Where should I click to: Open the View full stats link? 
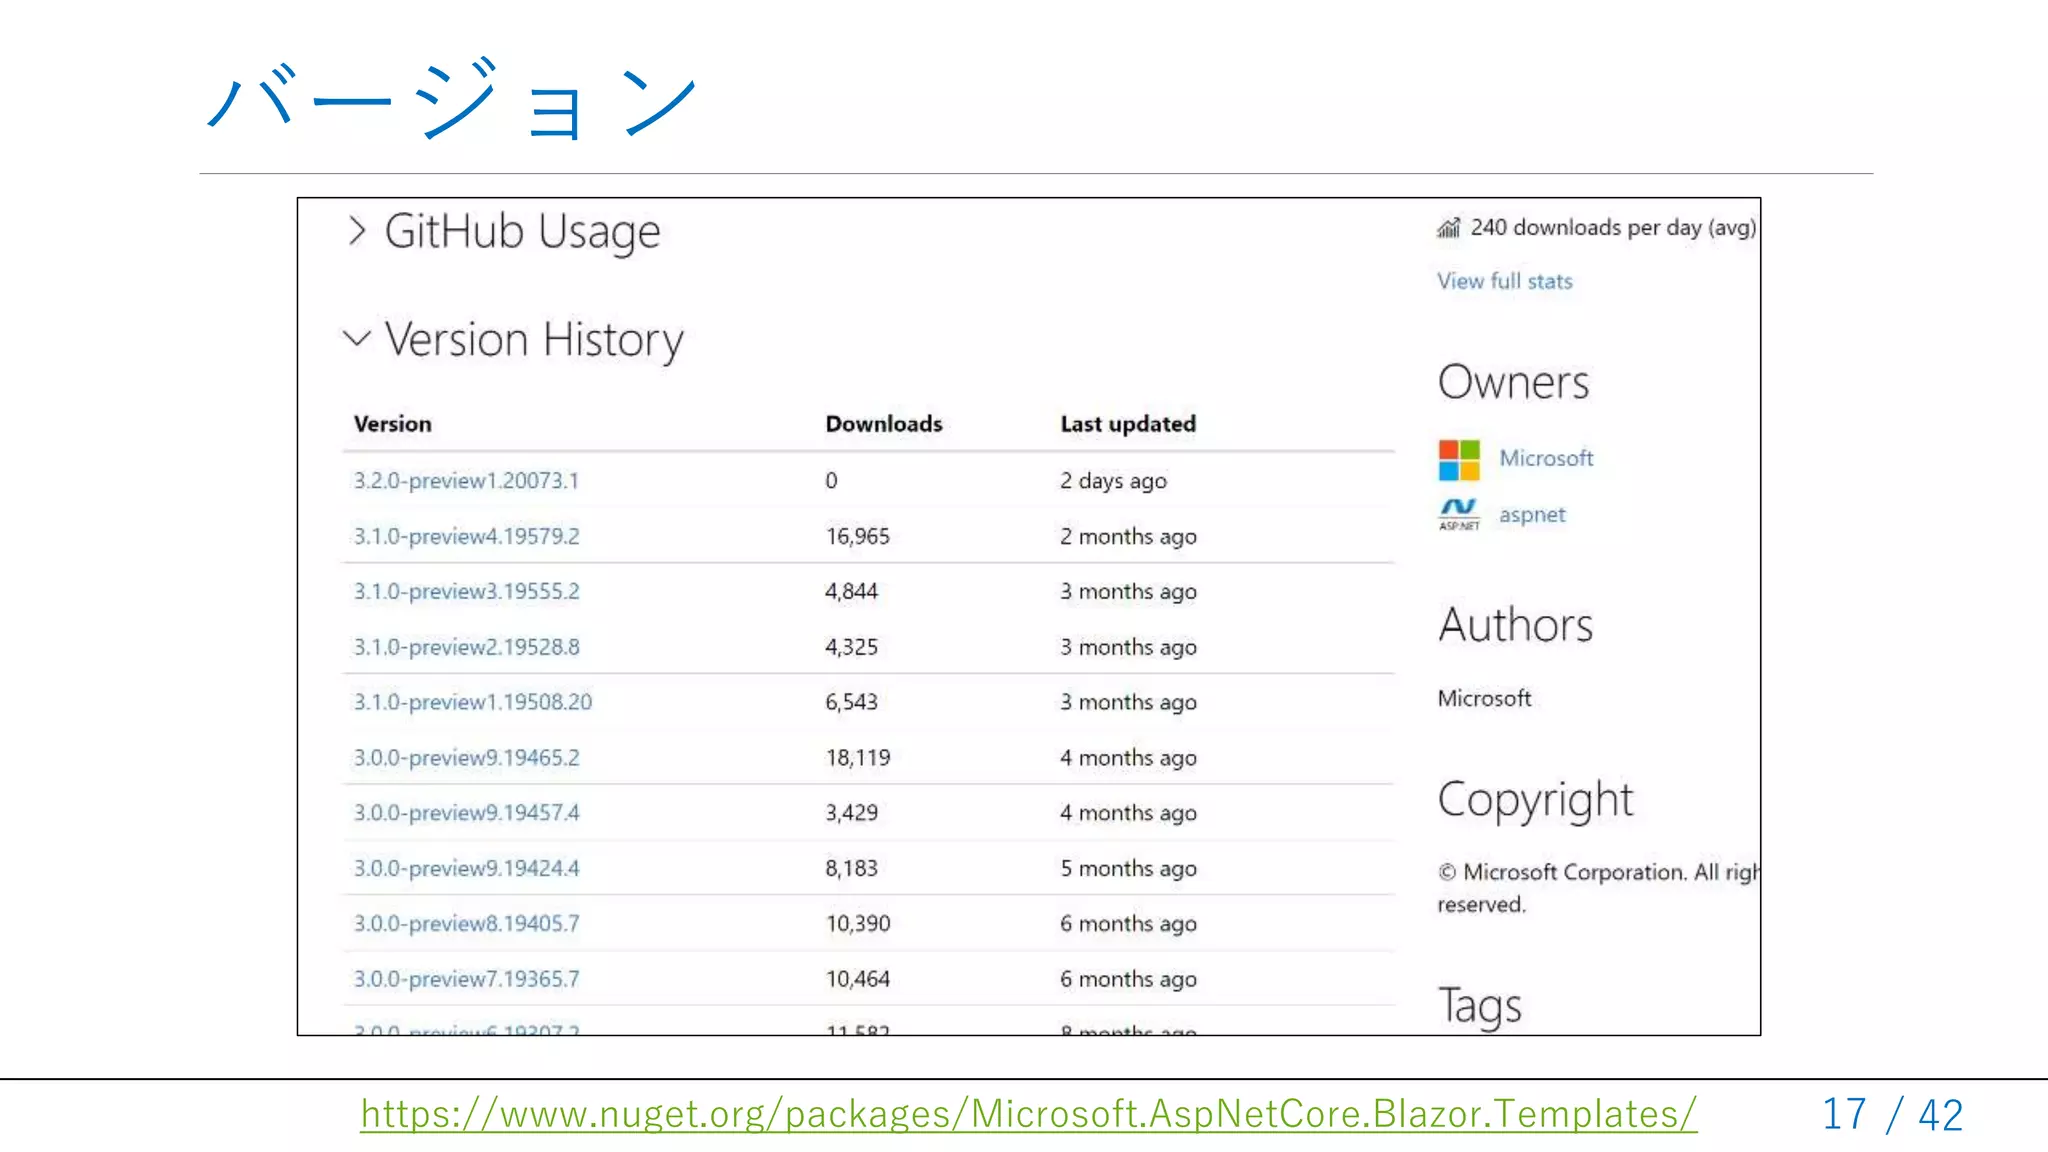1504,282
